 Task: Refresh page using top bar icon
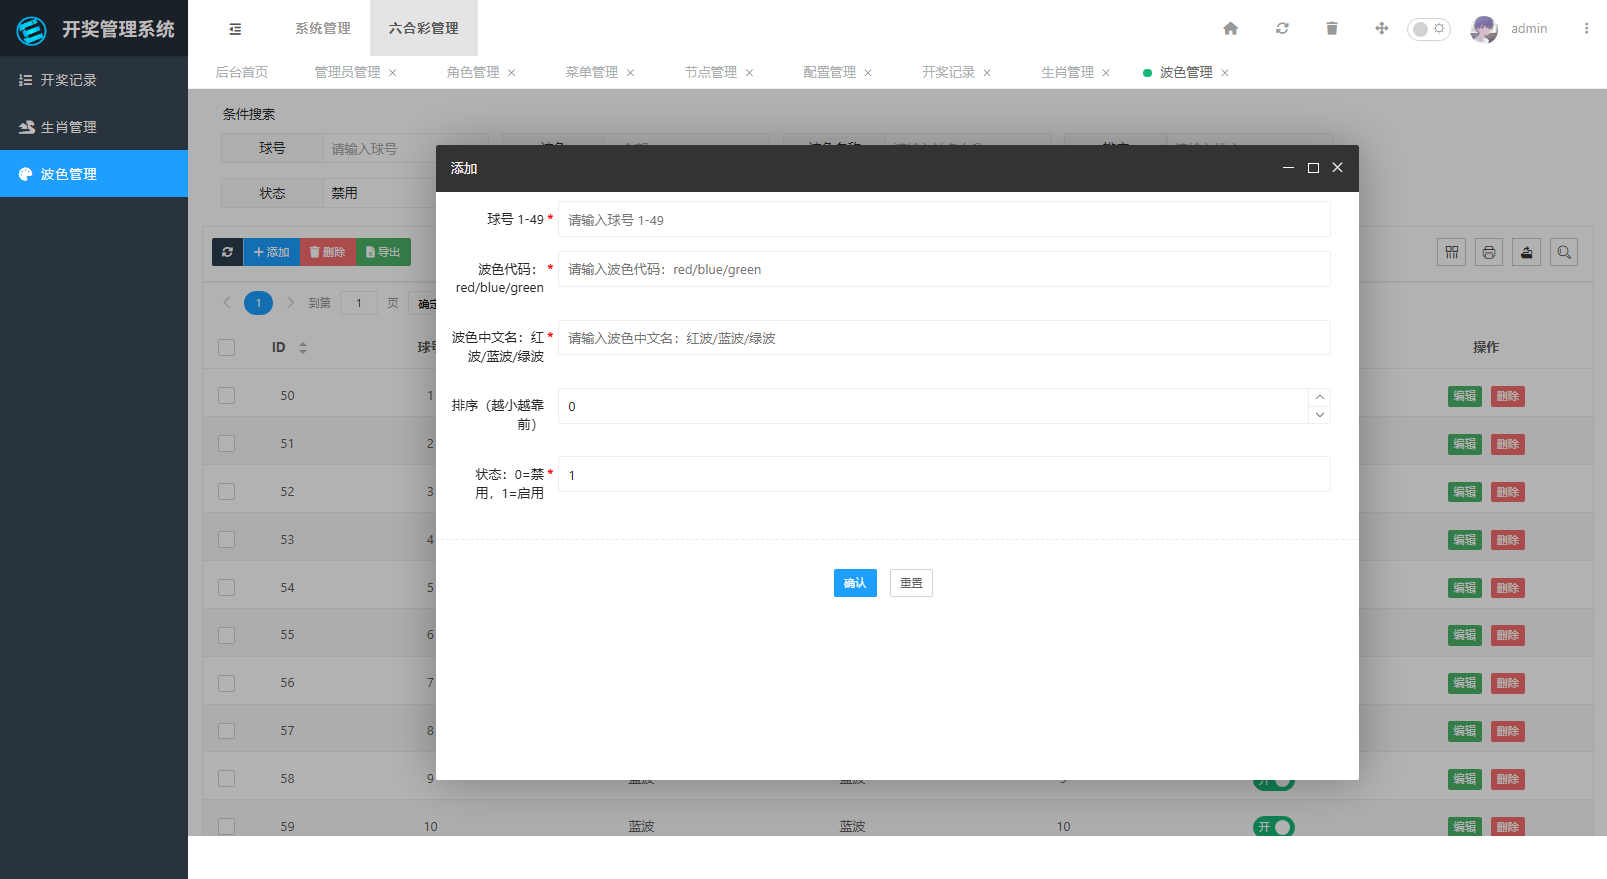click(x=1282, y=28)
